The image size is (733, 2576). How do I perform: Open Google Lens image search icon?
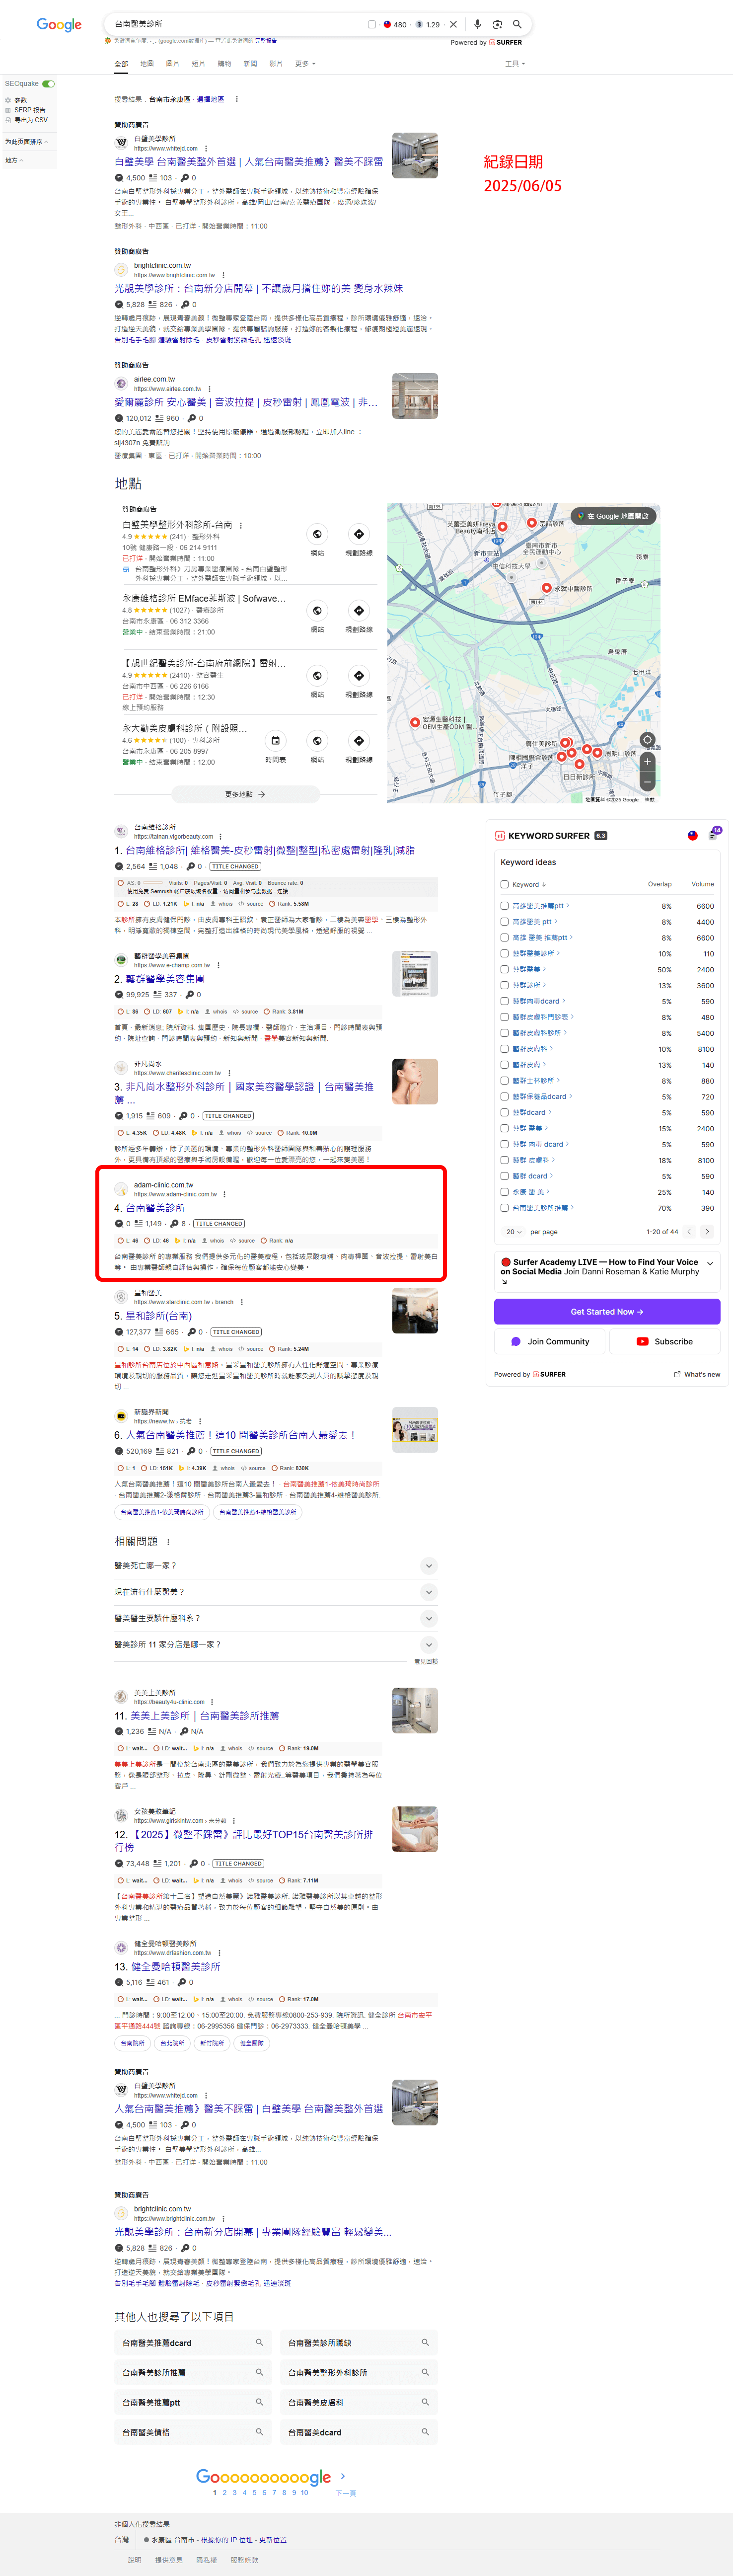click(x=497, y=24)
